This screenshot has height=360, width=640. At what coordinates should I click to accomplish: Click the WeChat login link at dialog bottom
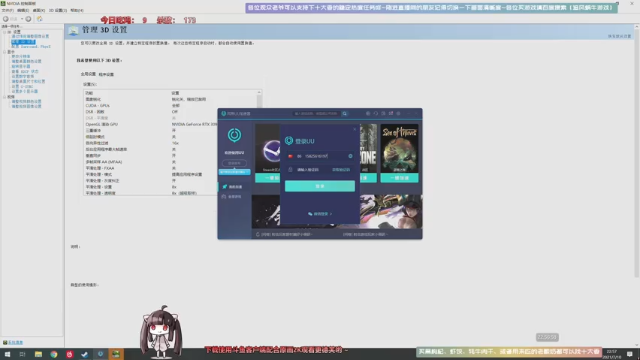(320, 213)
